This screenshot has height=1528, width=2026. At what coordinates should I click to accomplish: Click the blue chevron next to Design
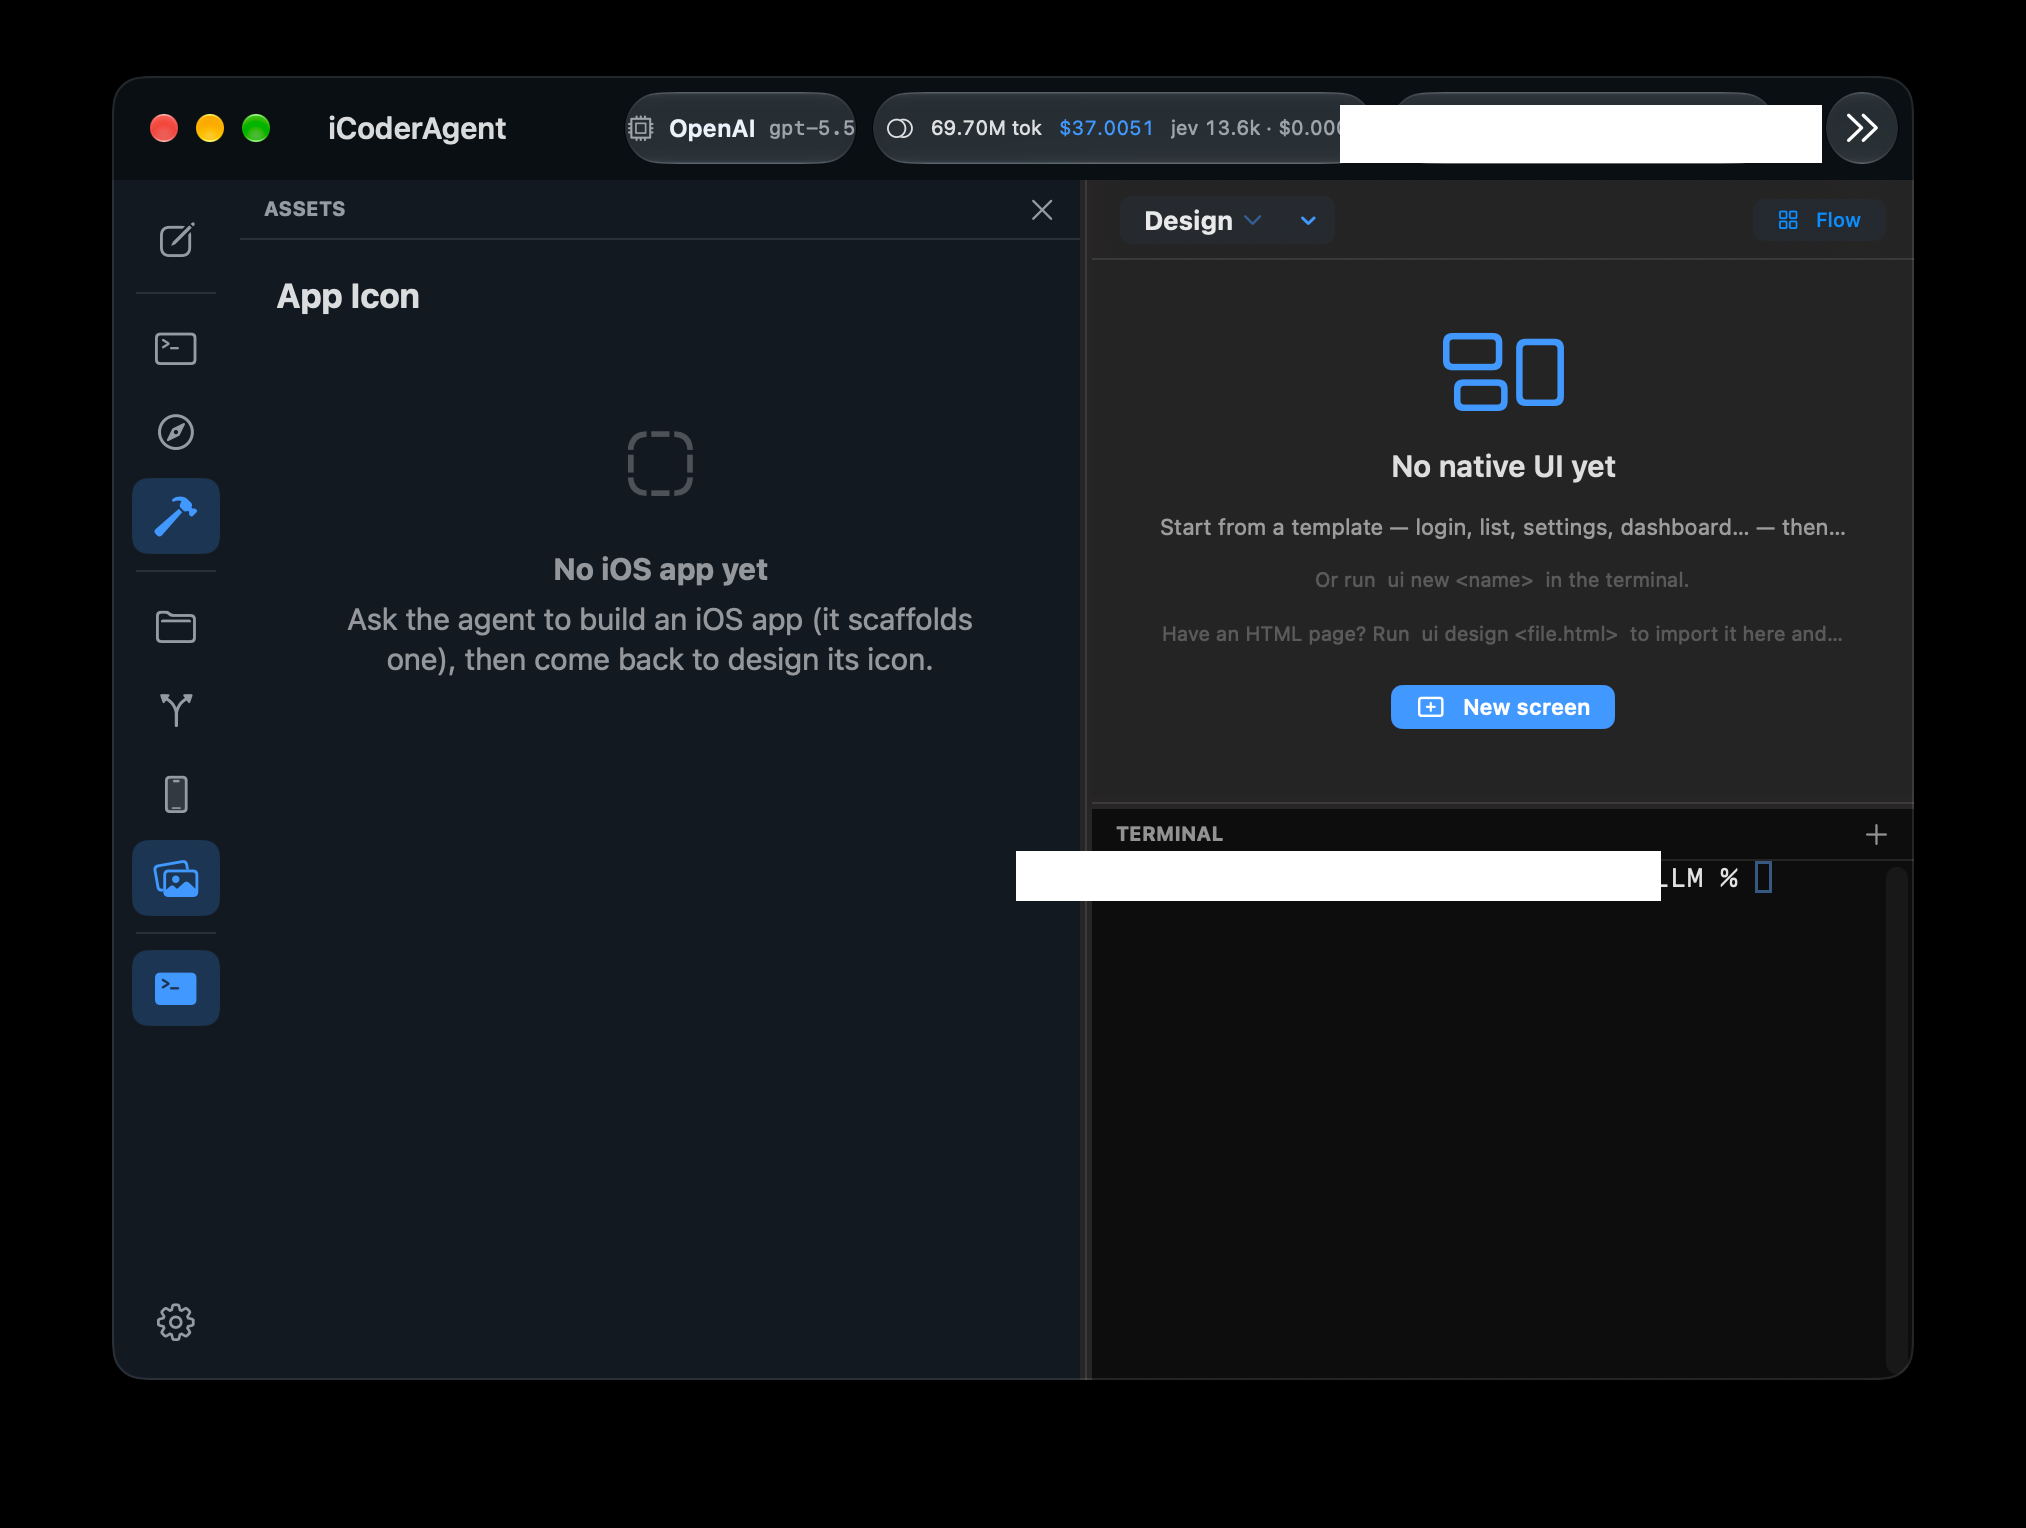tap(1308, 220)
